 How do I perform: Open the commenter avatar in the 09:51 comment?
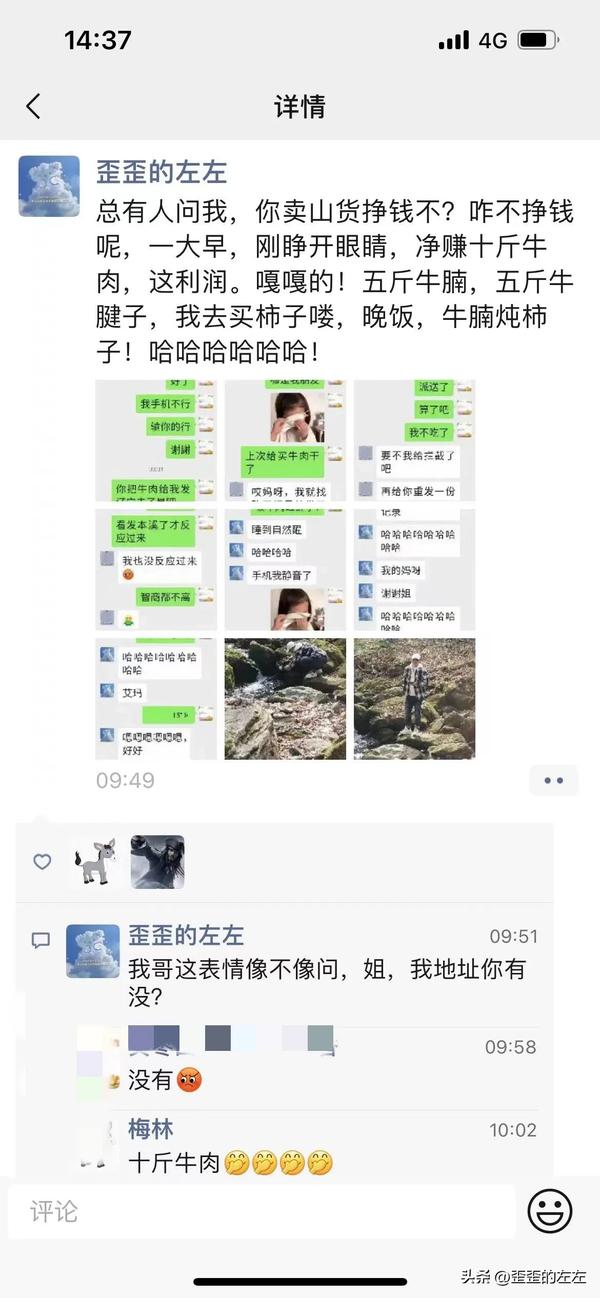coord(93,951)
